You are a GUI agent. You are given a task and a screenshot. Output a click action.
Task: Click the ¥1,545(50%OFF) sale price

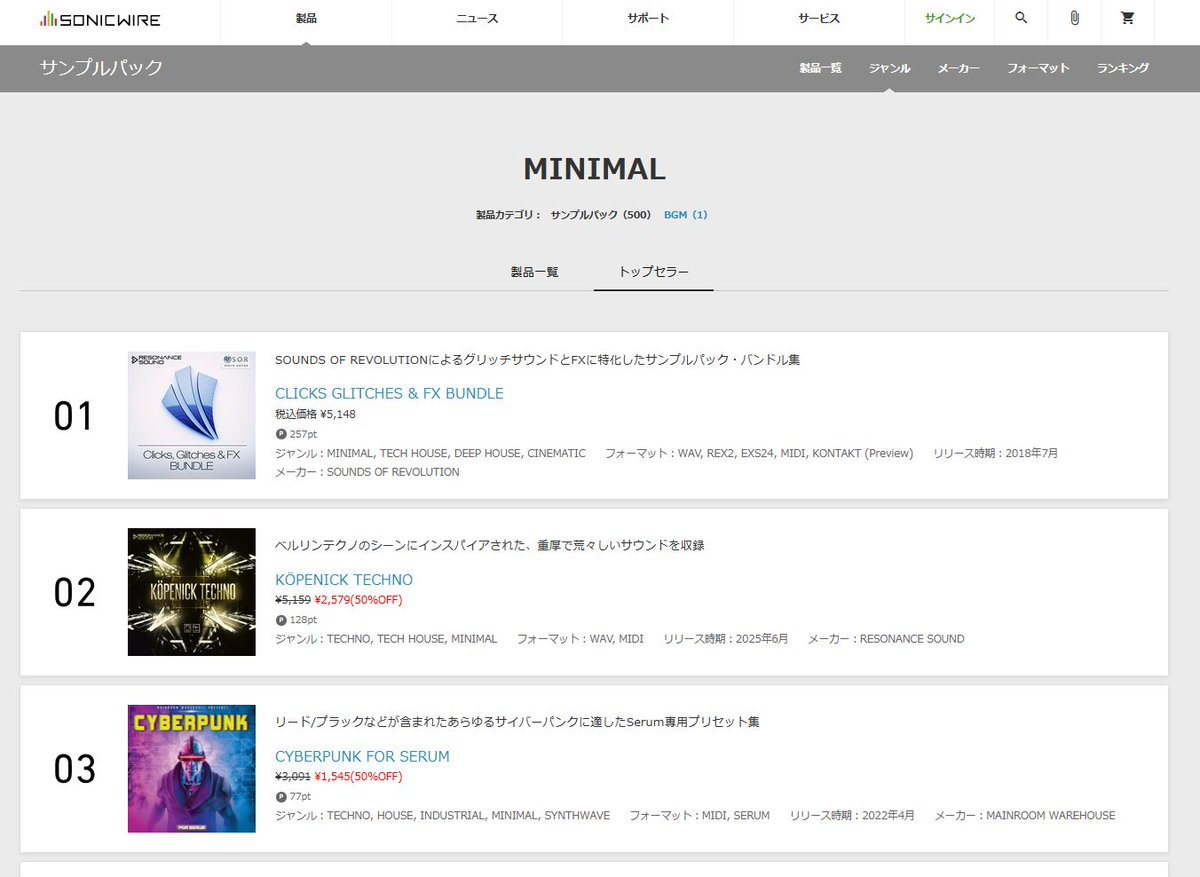point(358,776)
